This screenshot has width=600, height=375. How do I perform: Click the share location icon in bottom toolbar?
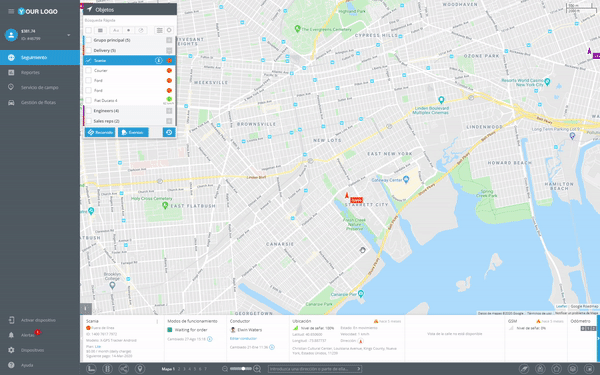point(124,369)
